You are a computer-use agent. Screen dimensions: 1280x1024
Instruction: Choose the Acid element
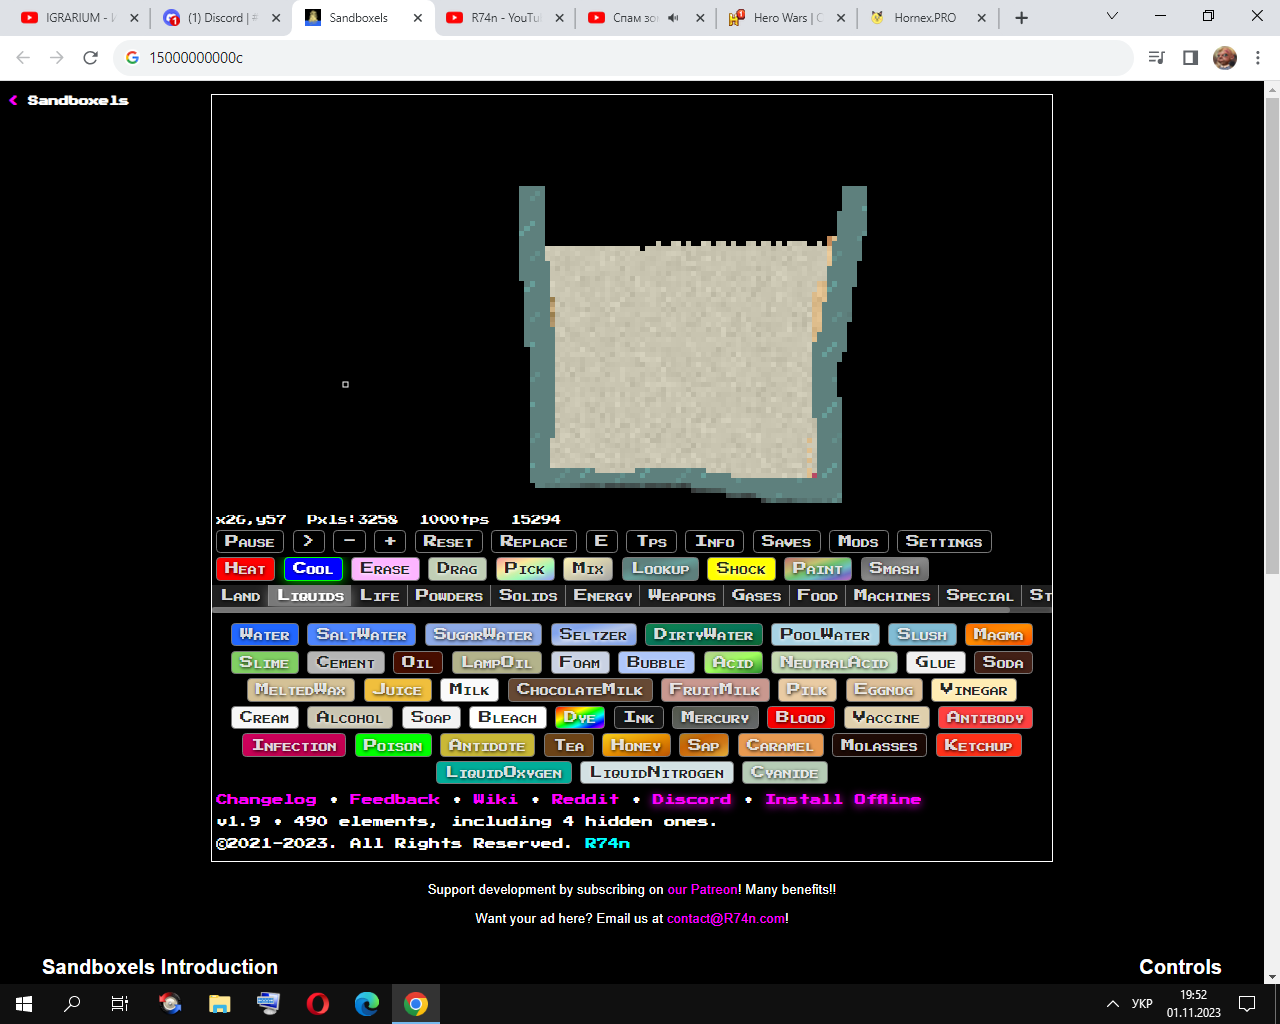tap(733, 663)
